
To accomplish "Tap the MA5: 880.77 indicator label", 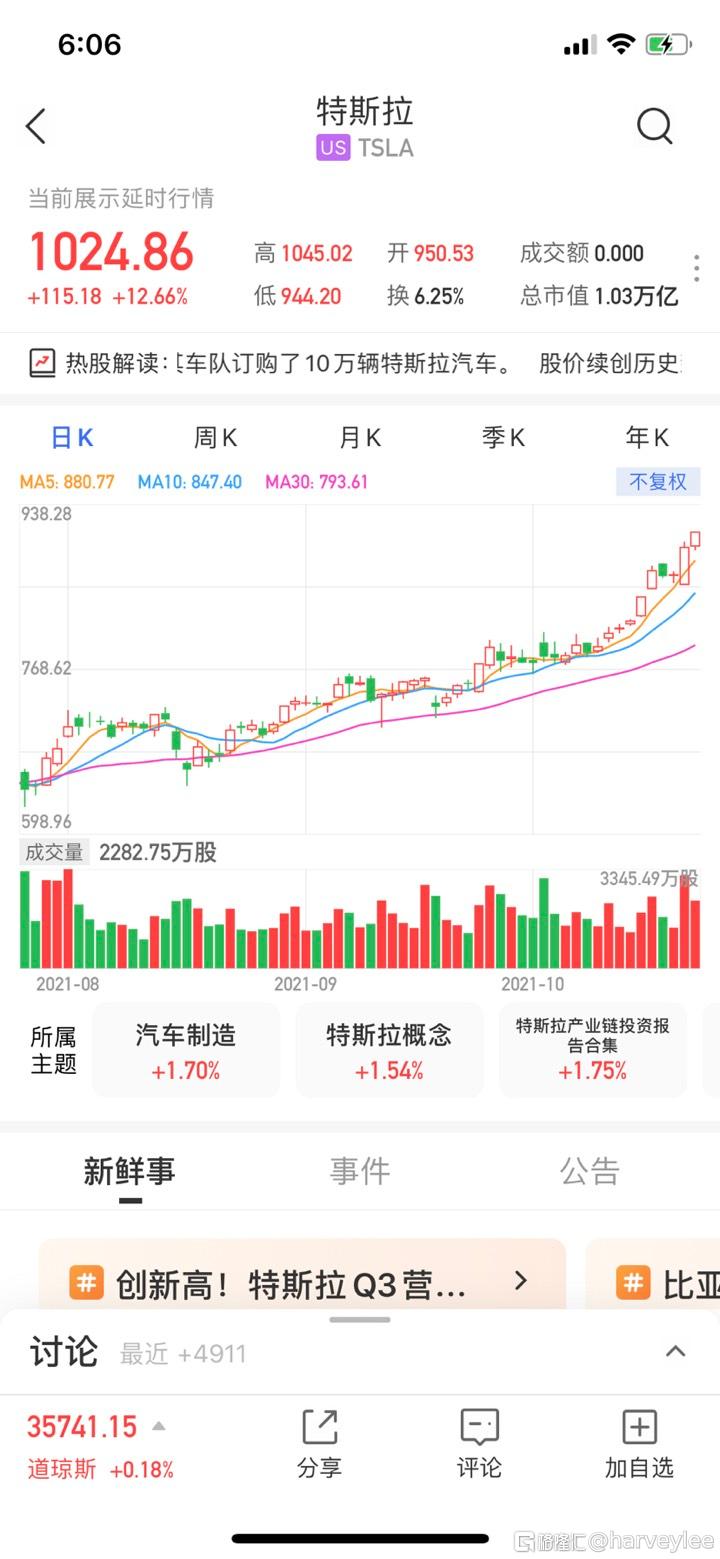I will tap(67, 482).
